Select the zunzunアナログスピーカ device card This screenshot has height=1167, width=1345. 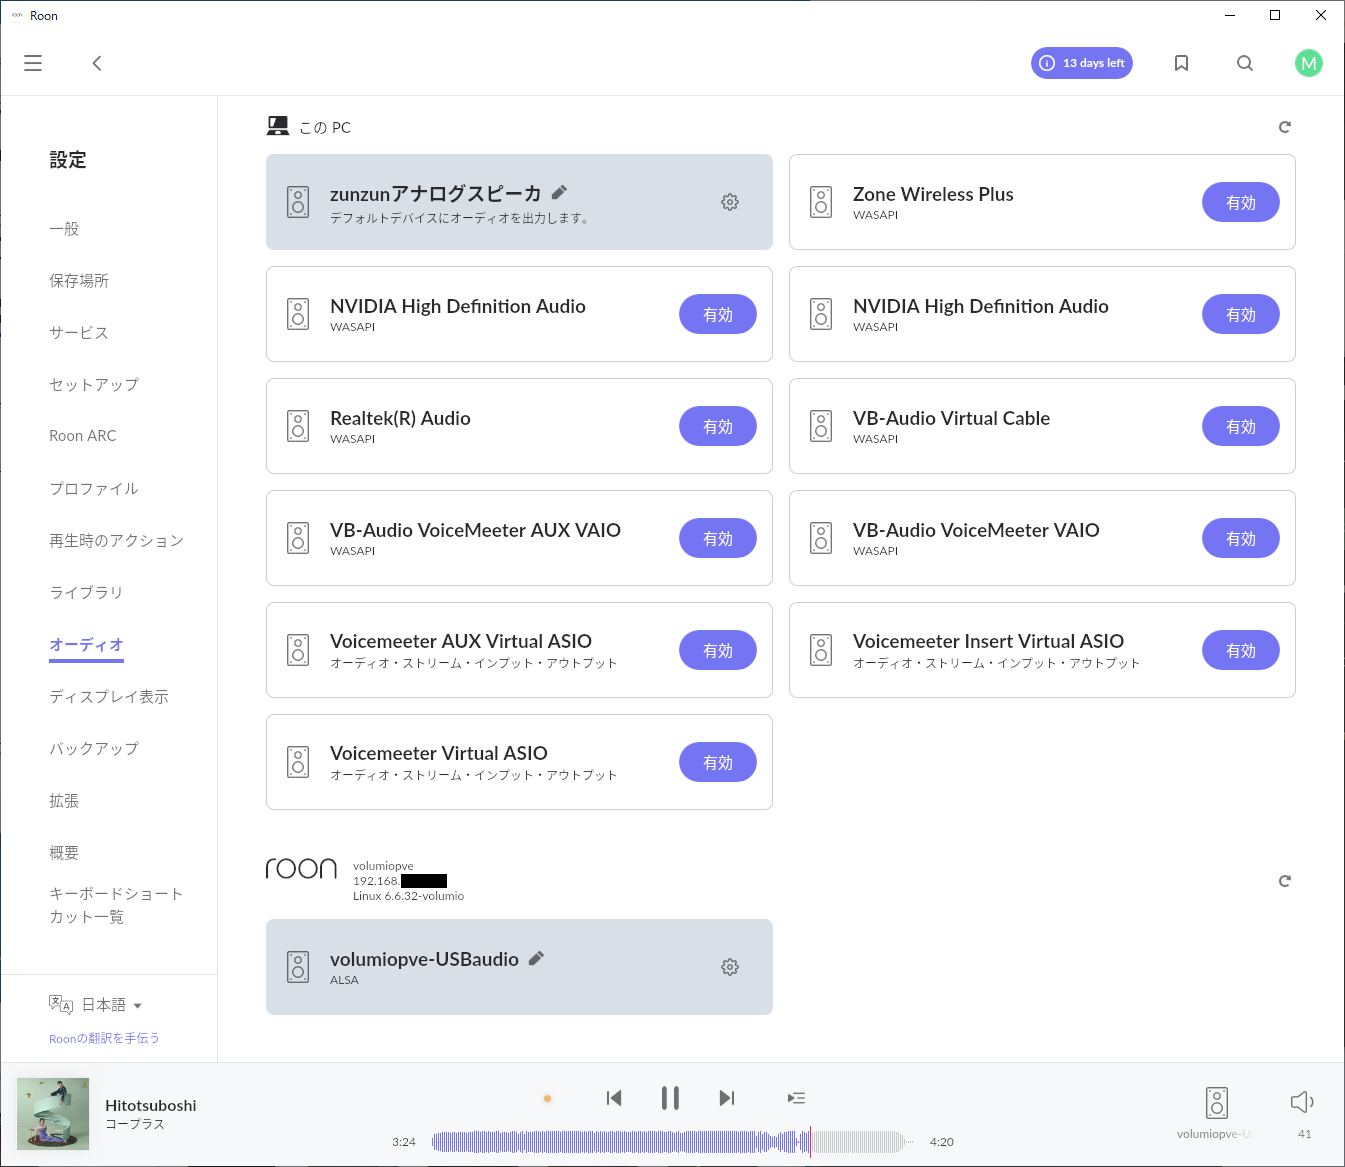click(519, 202)
